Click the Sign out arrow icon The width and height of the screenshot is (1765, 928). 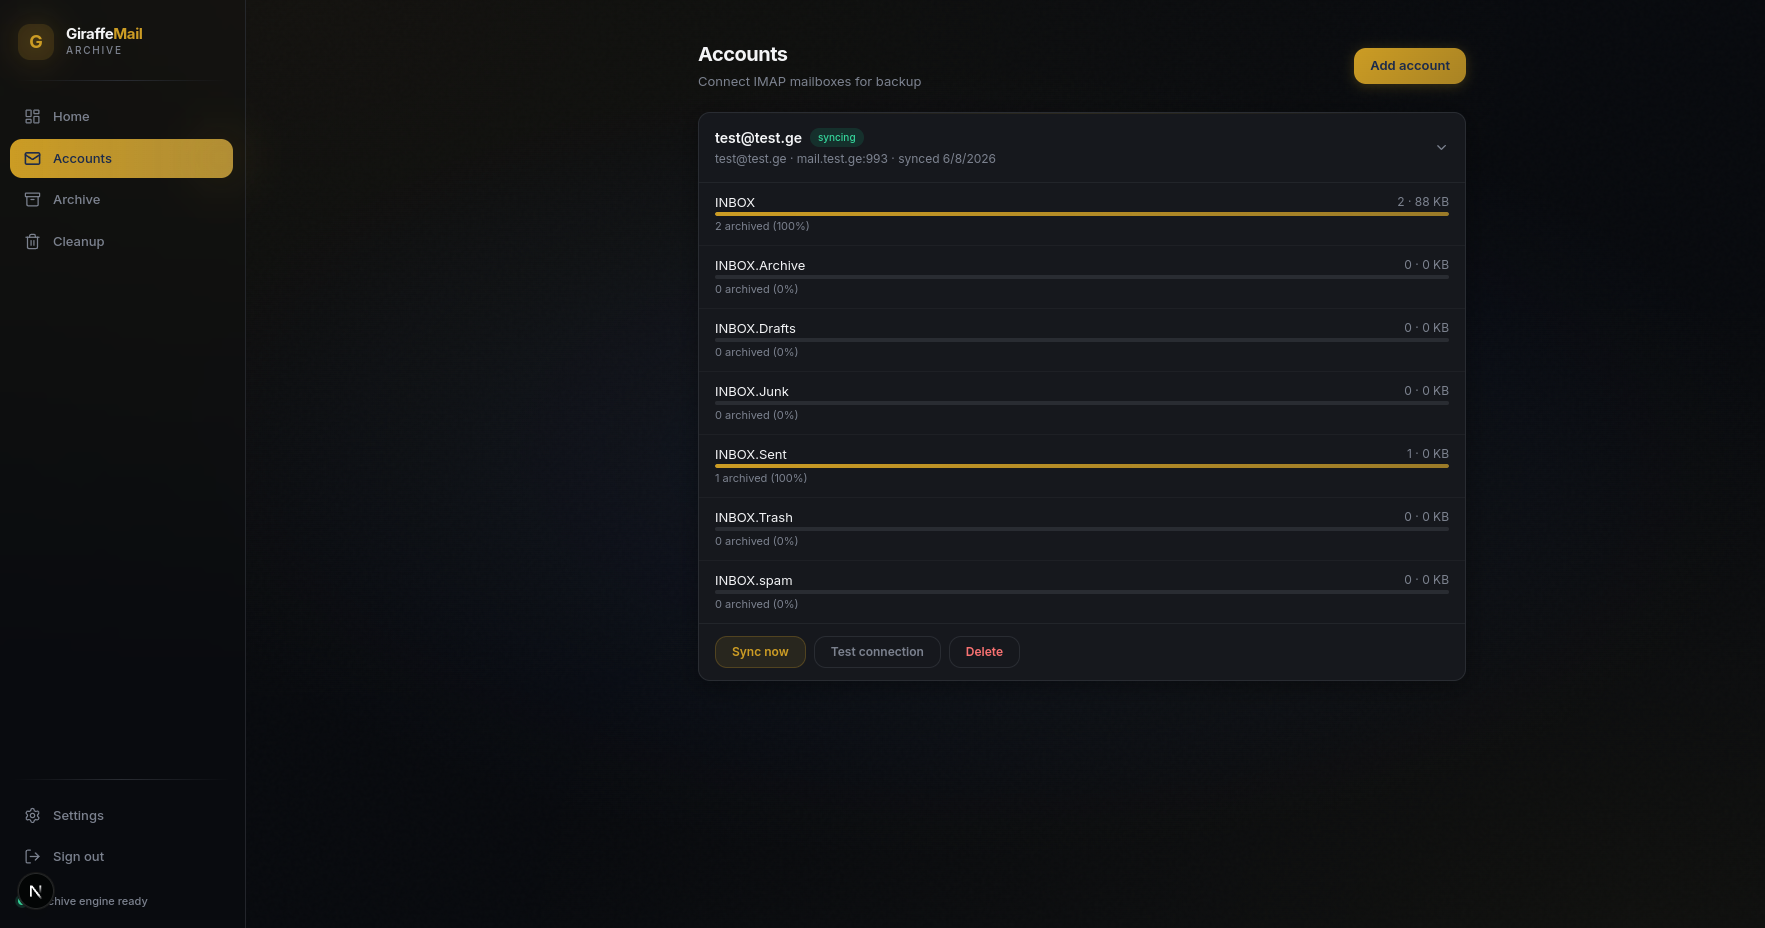pos(32,857)
